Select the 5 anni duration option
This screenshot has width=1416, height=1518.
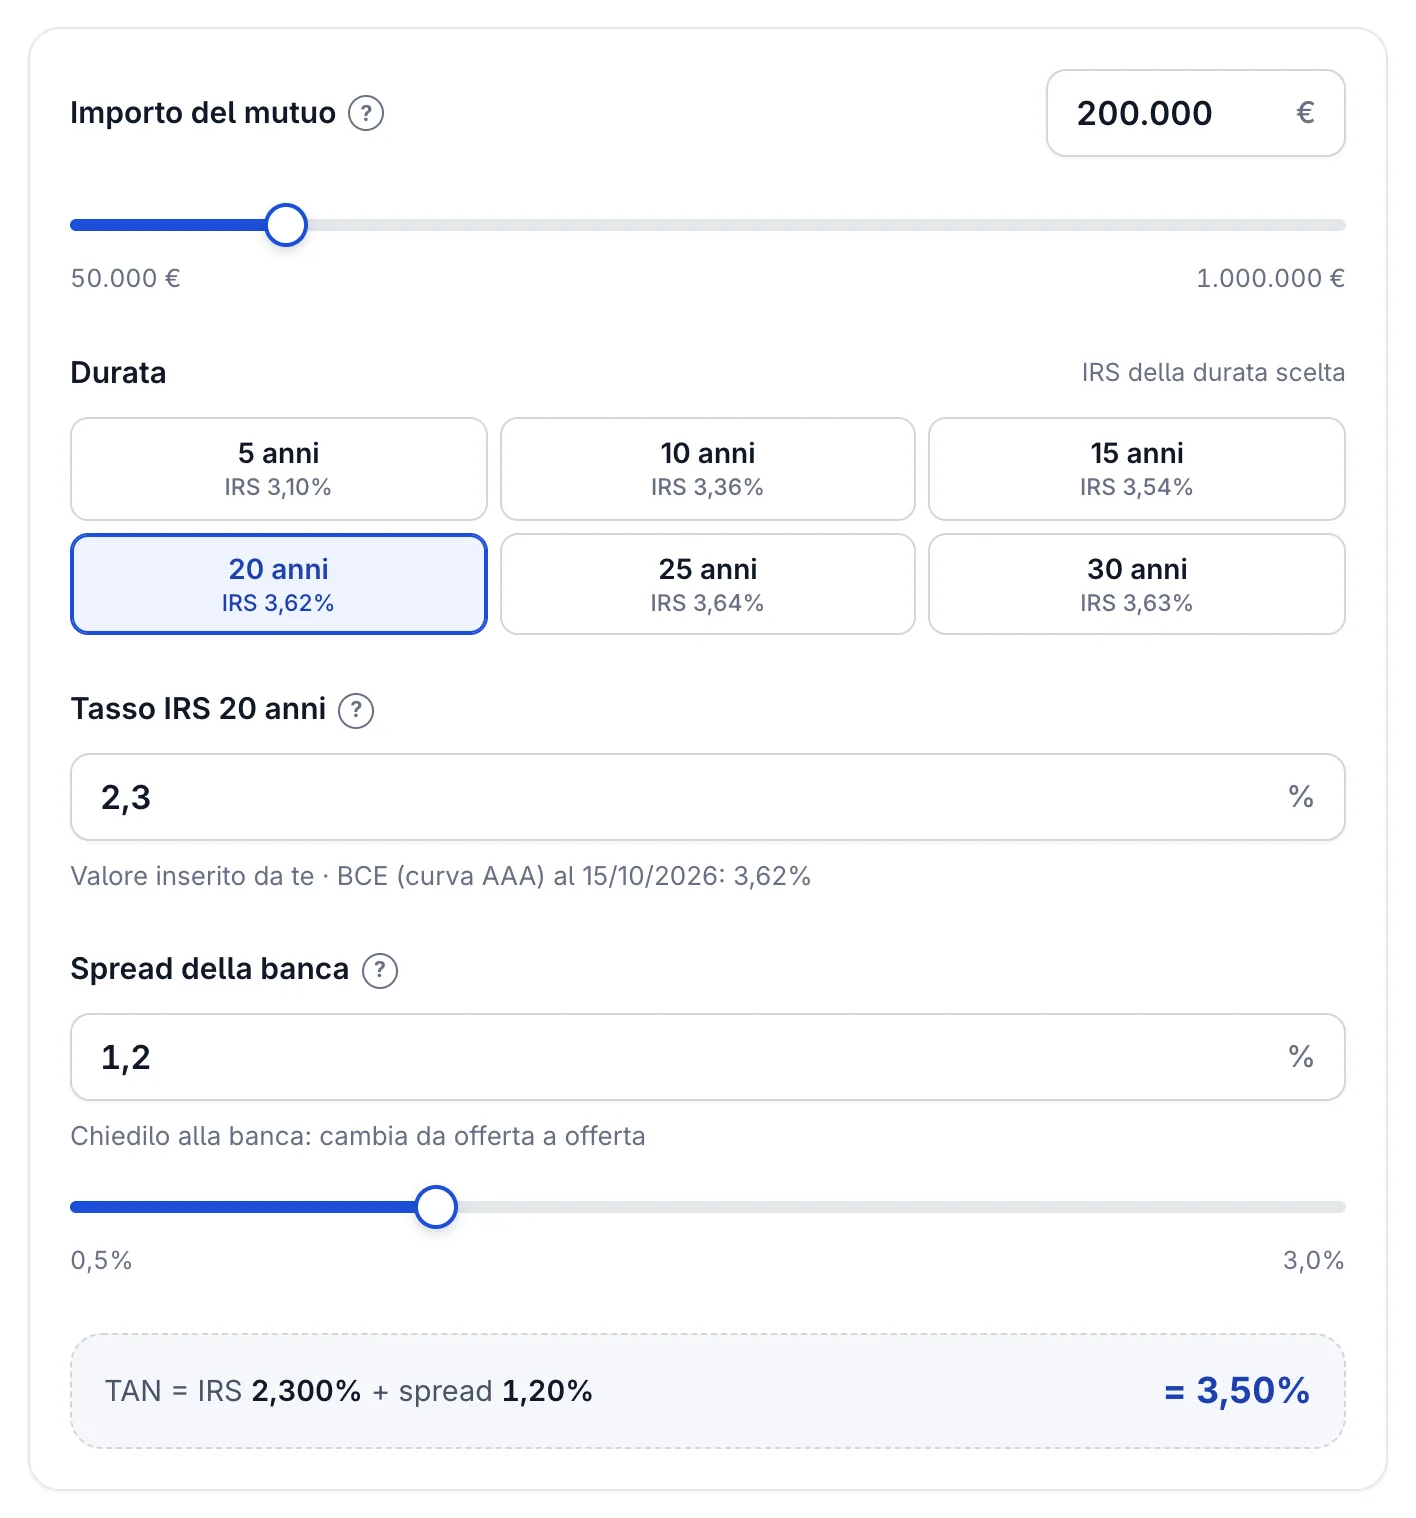[279, 469]
